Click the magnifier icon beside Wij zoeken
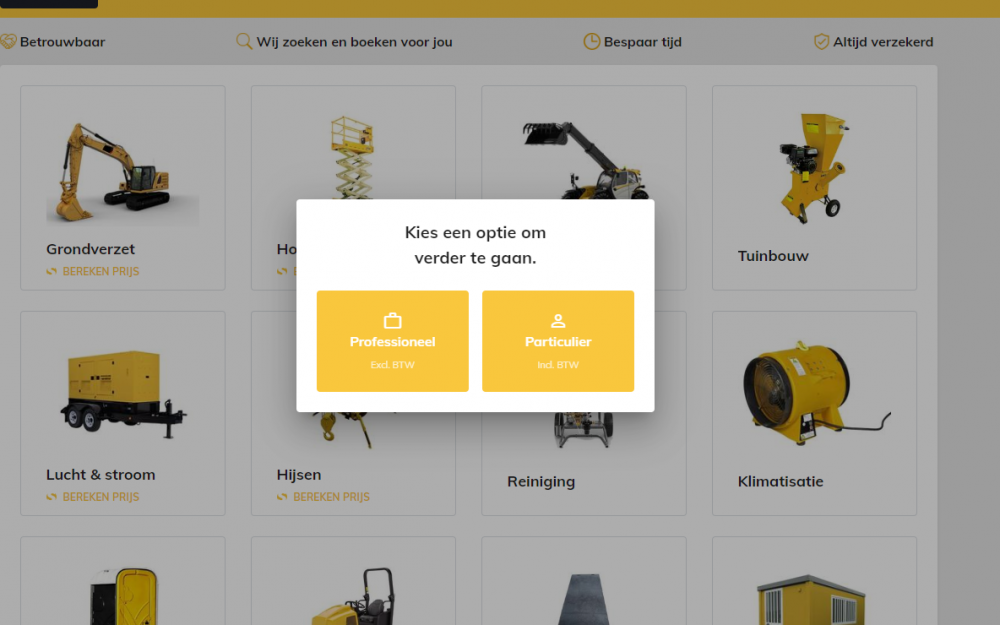Screen dimensions: 1000x625 click(x=244, y=41)
